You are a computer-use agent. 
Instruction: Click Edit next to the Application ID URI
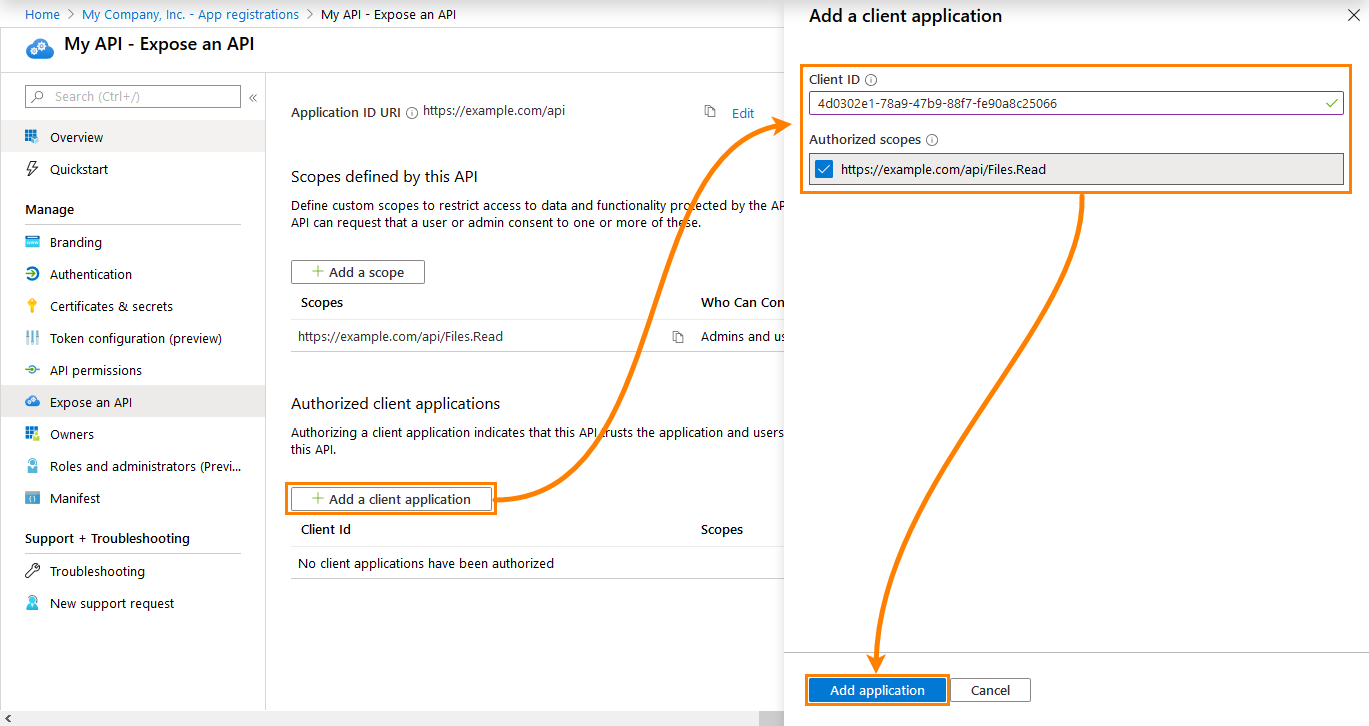point(743,113)
